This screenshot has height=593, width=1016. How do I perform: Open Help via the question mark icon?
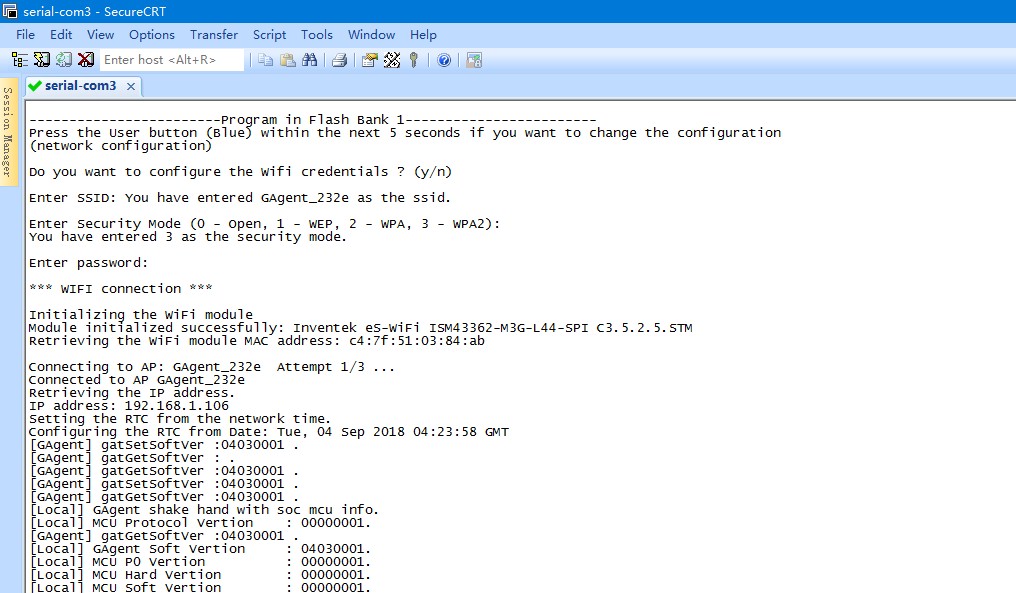pyautogui.click(x=444, y=60)
